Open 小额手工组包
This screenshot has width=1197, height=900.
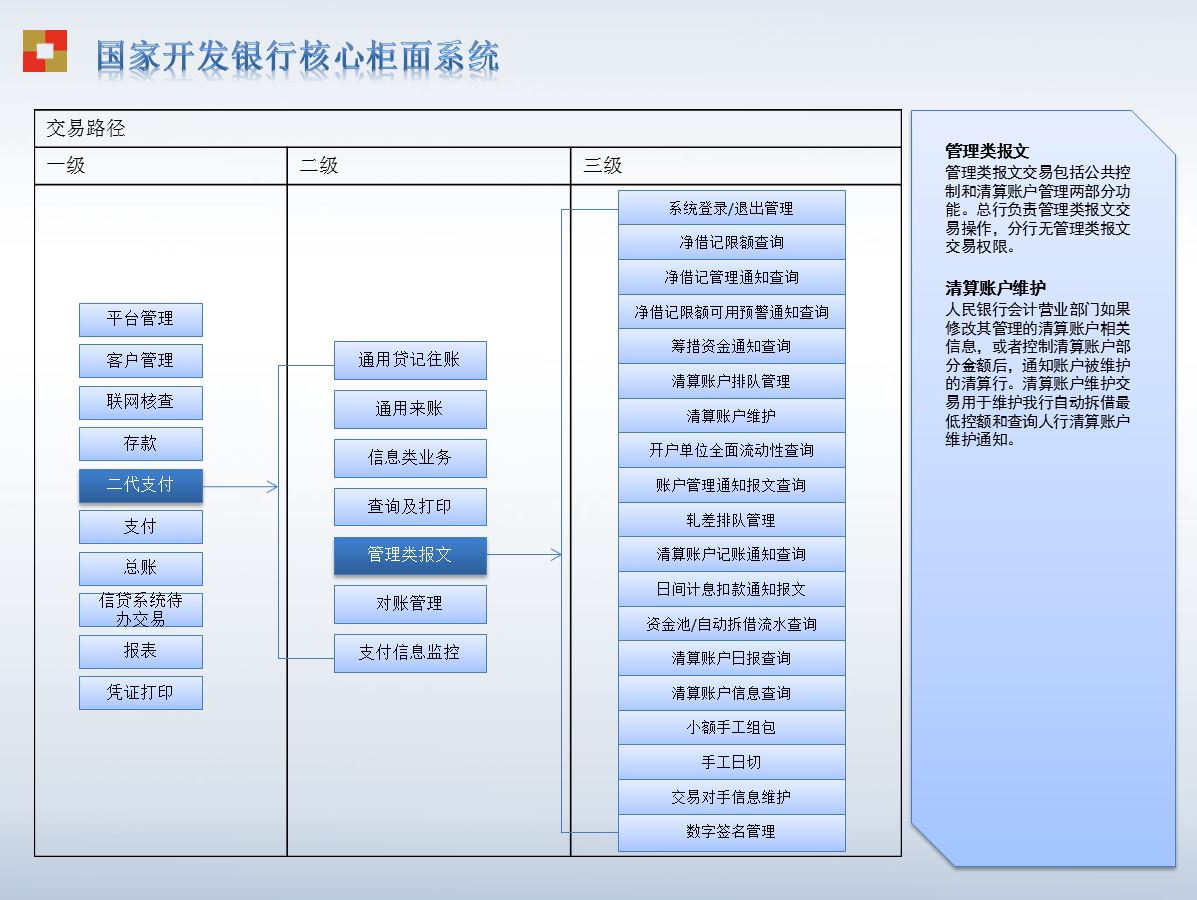click(x=731, y=727)
